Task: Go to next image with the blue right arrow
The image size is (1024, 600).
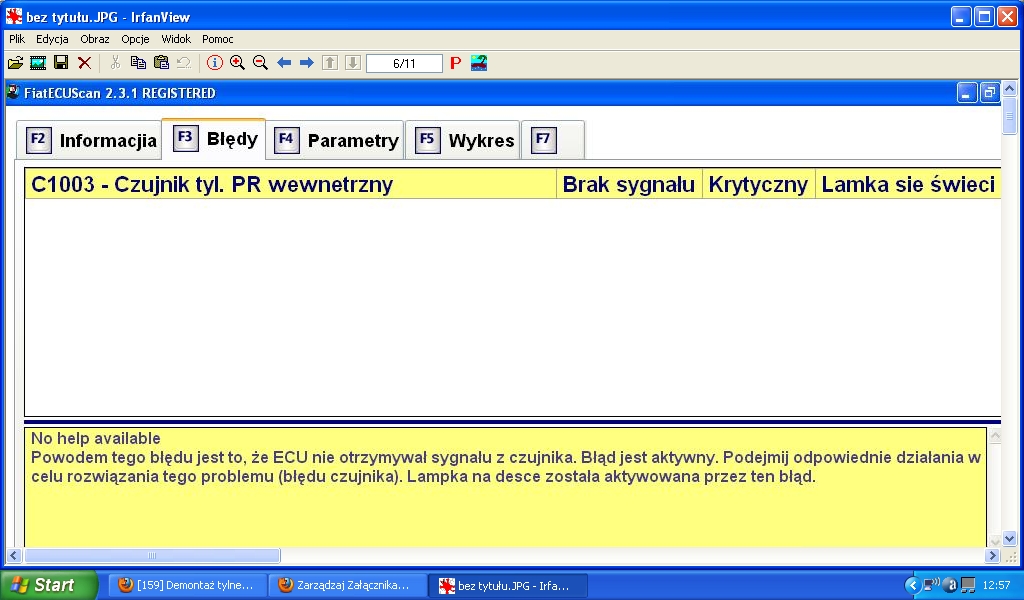Action: 307,63
